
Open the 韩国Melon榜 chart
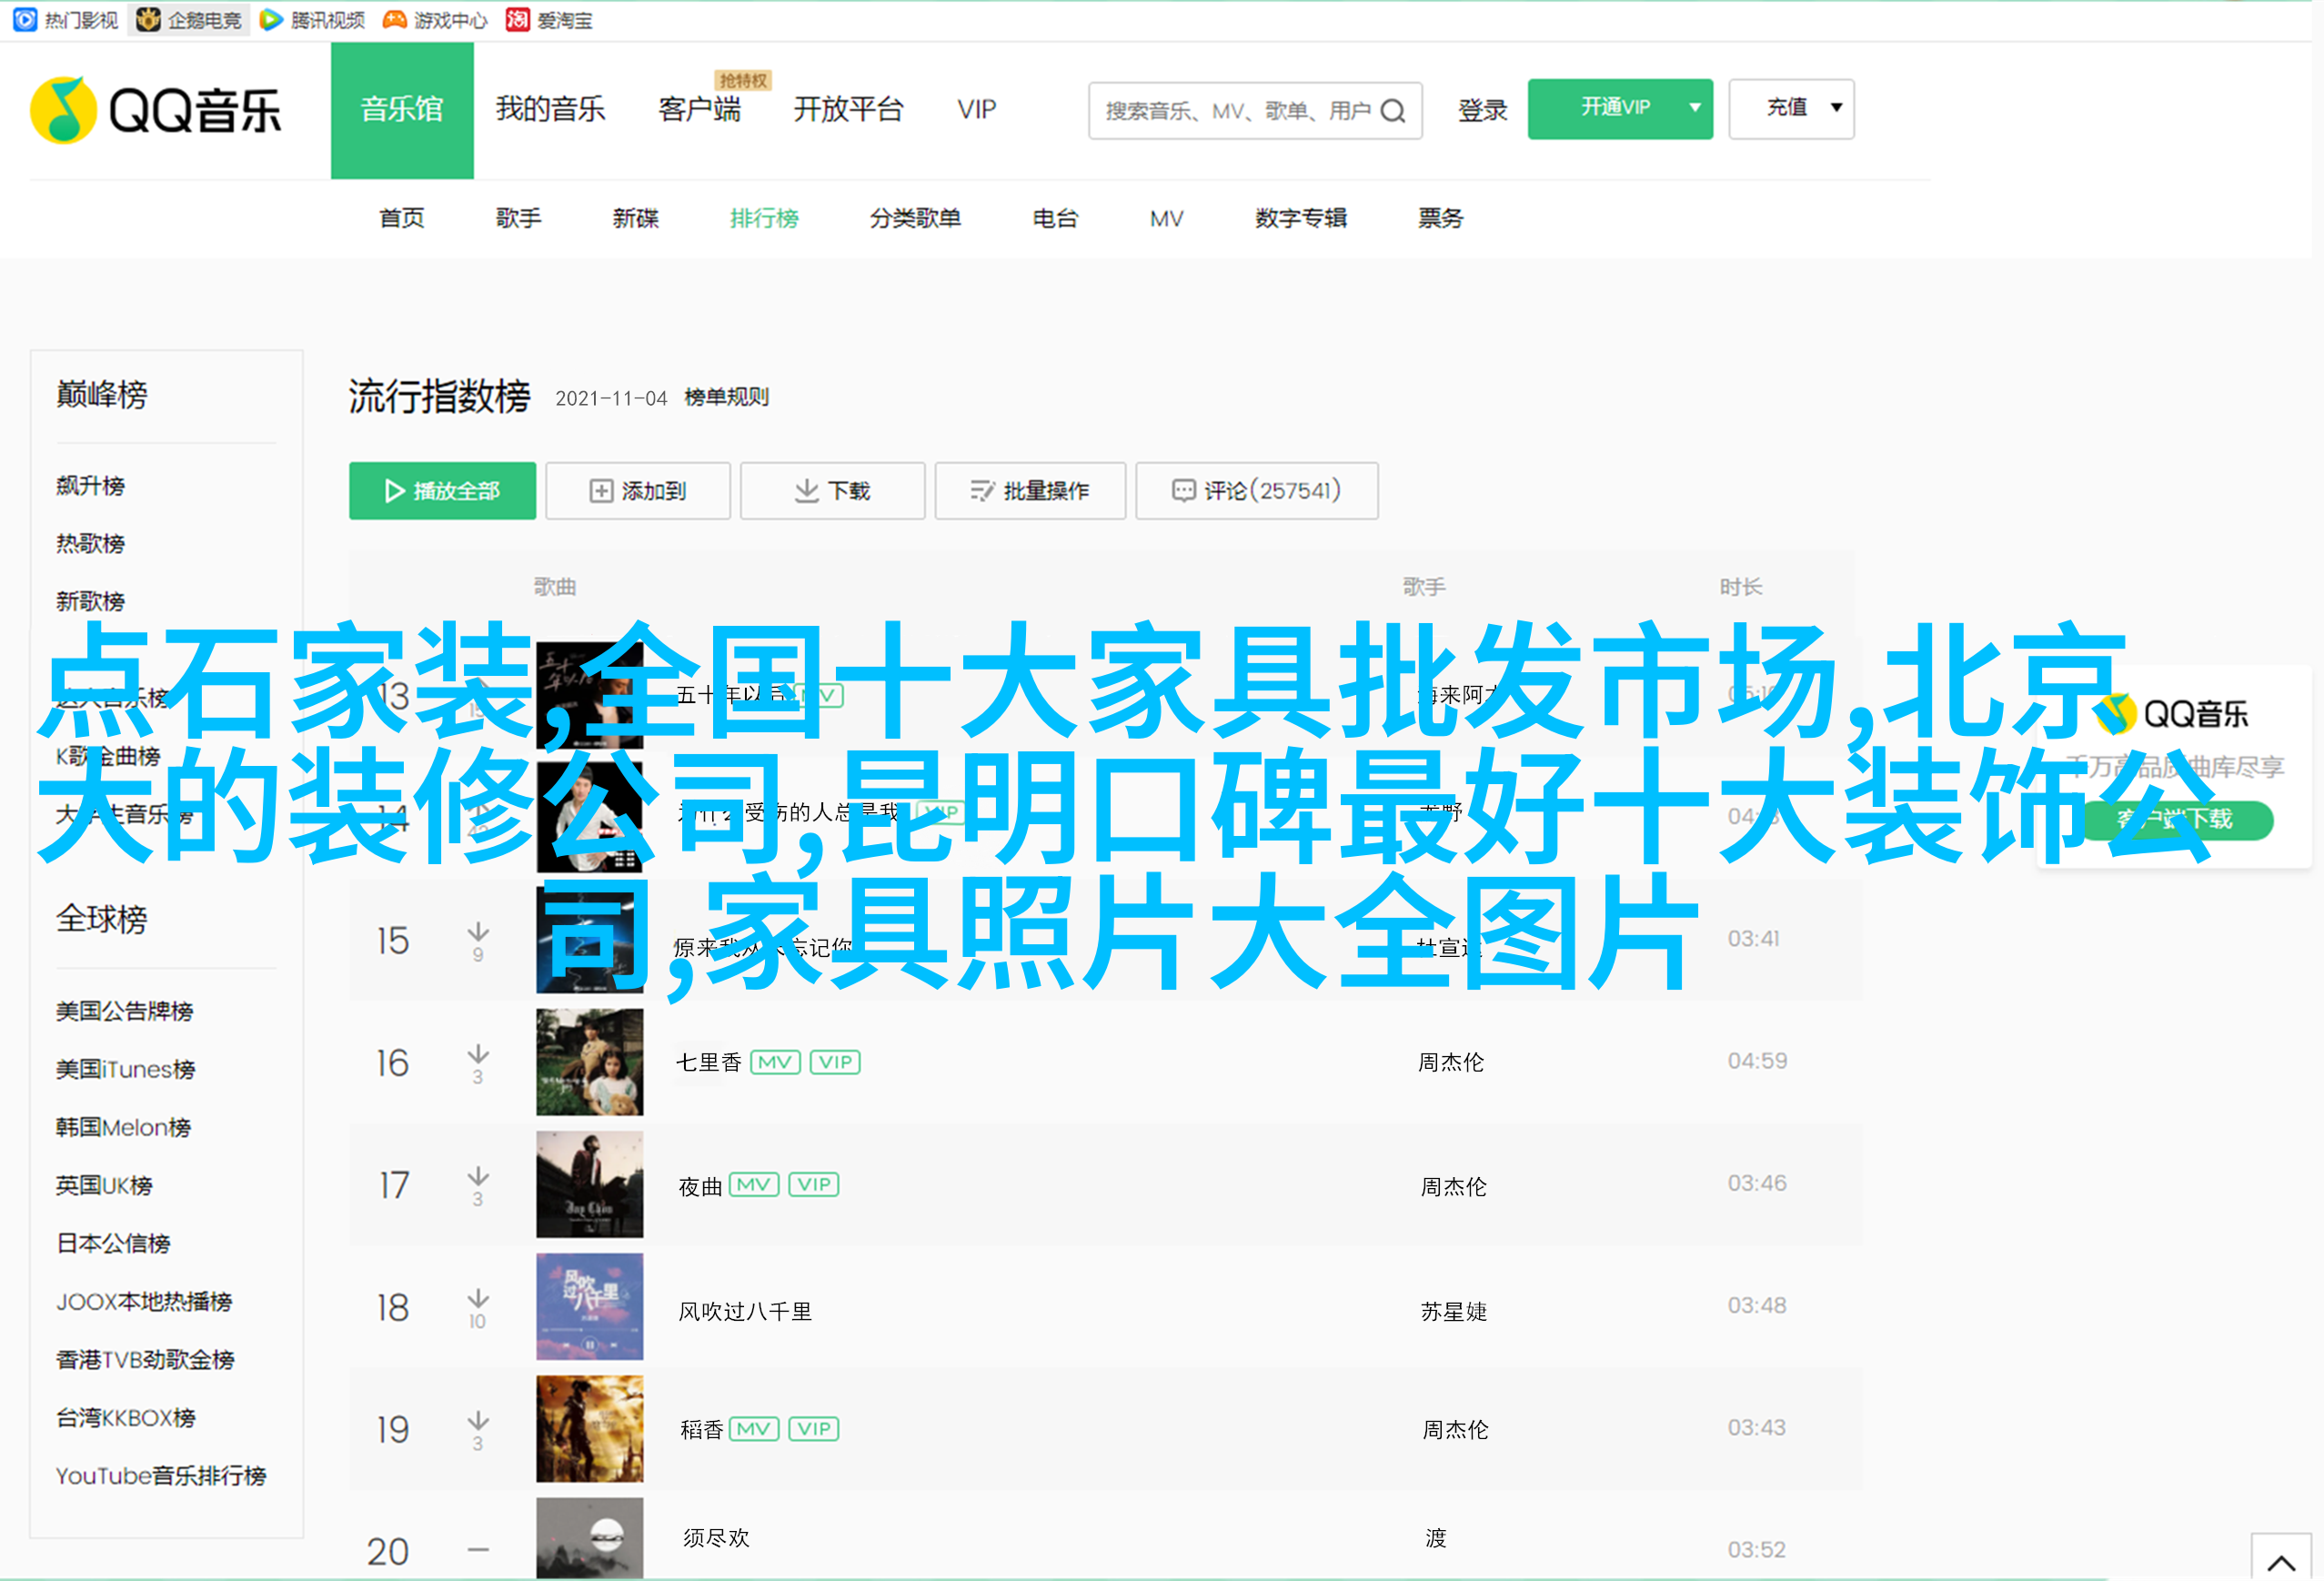[x=123, y=1128]
